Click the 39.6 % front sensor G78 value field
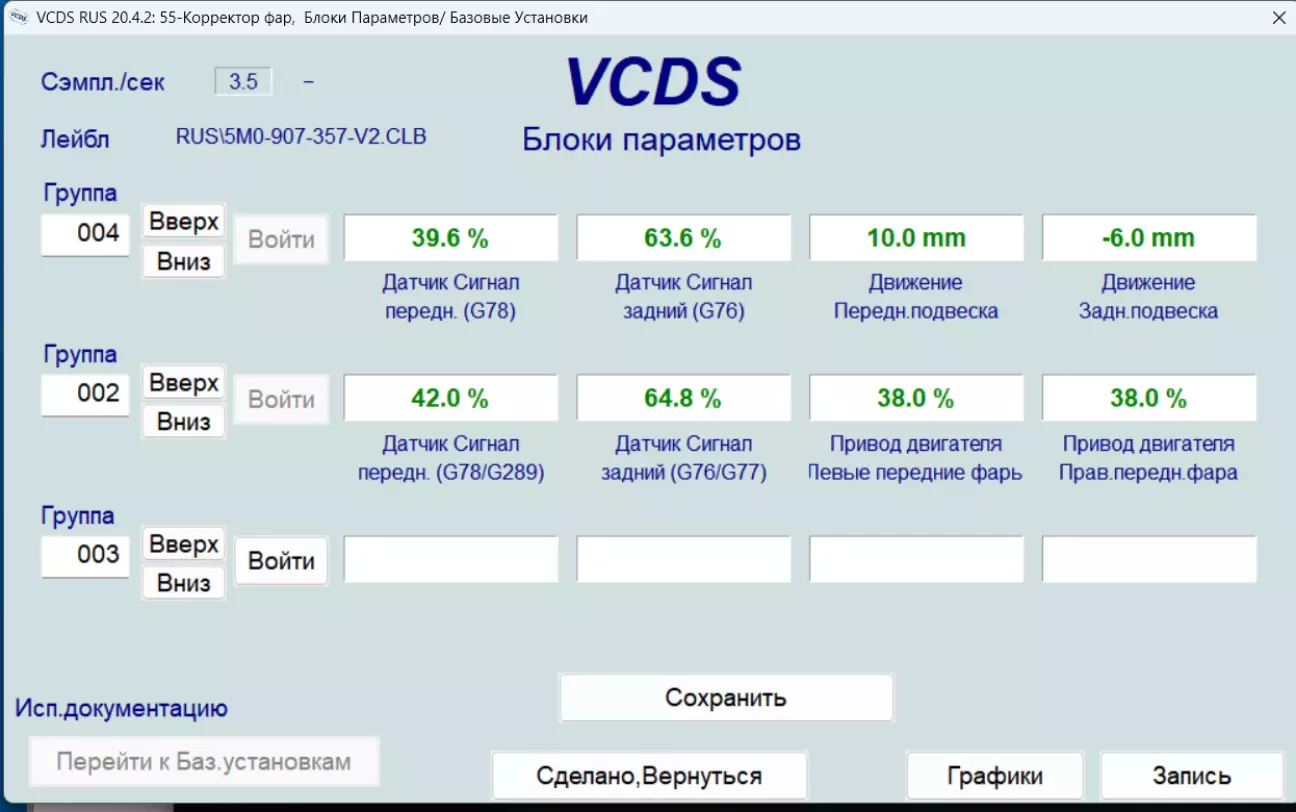This screenshot has width=1296, height=812. (450, 238)
